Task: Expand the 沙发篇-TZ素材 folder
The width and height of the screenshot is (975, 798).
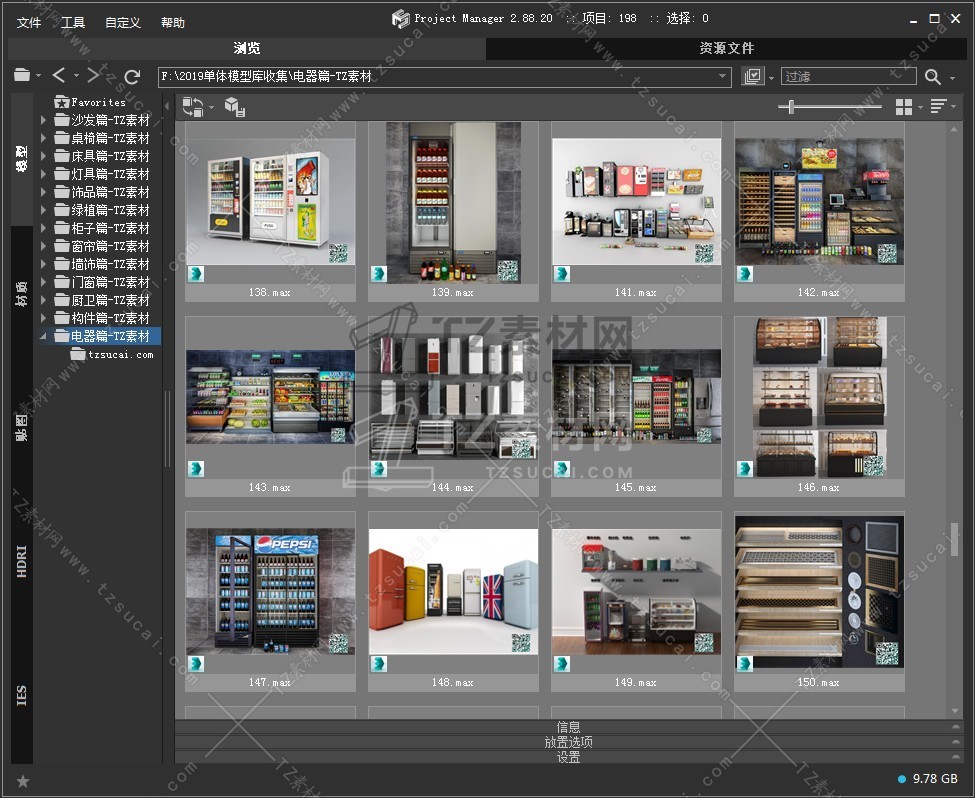Action: tap(43, 120)
